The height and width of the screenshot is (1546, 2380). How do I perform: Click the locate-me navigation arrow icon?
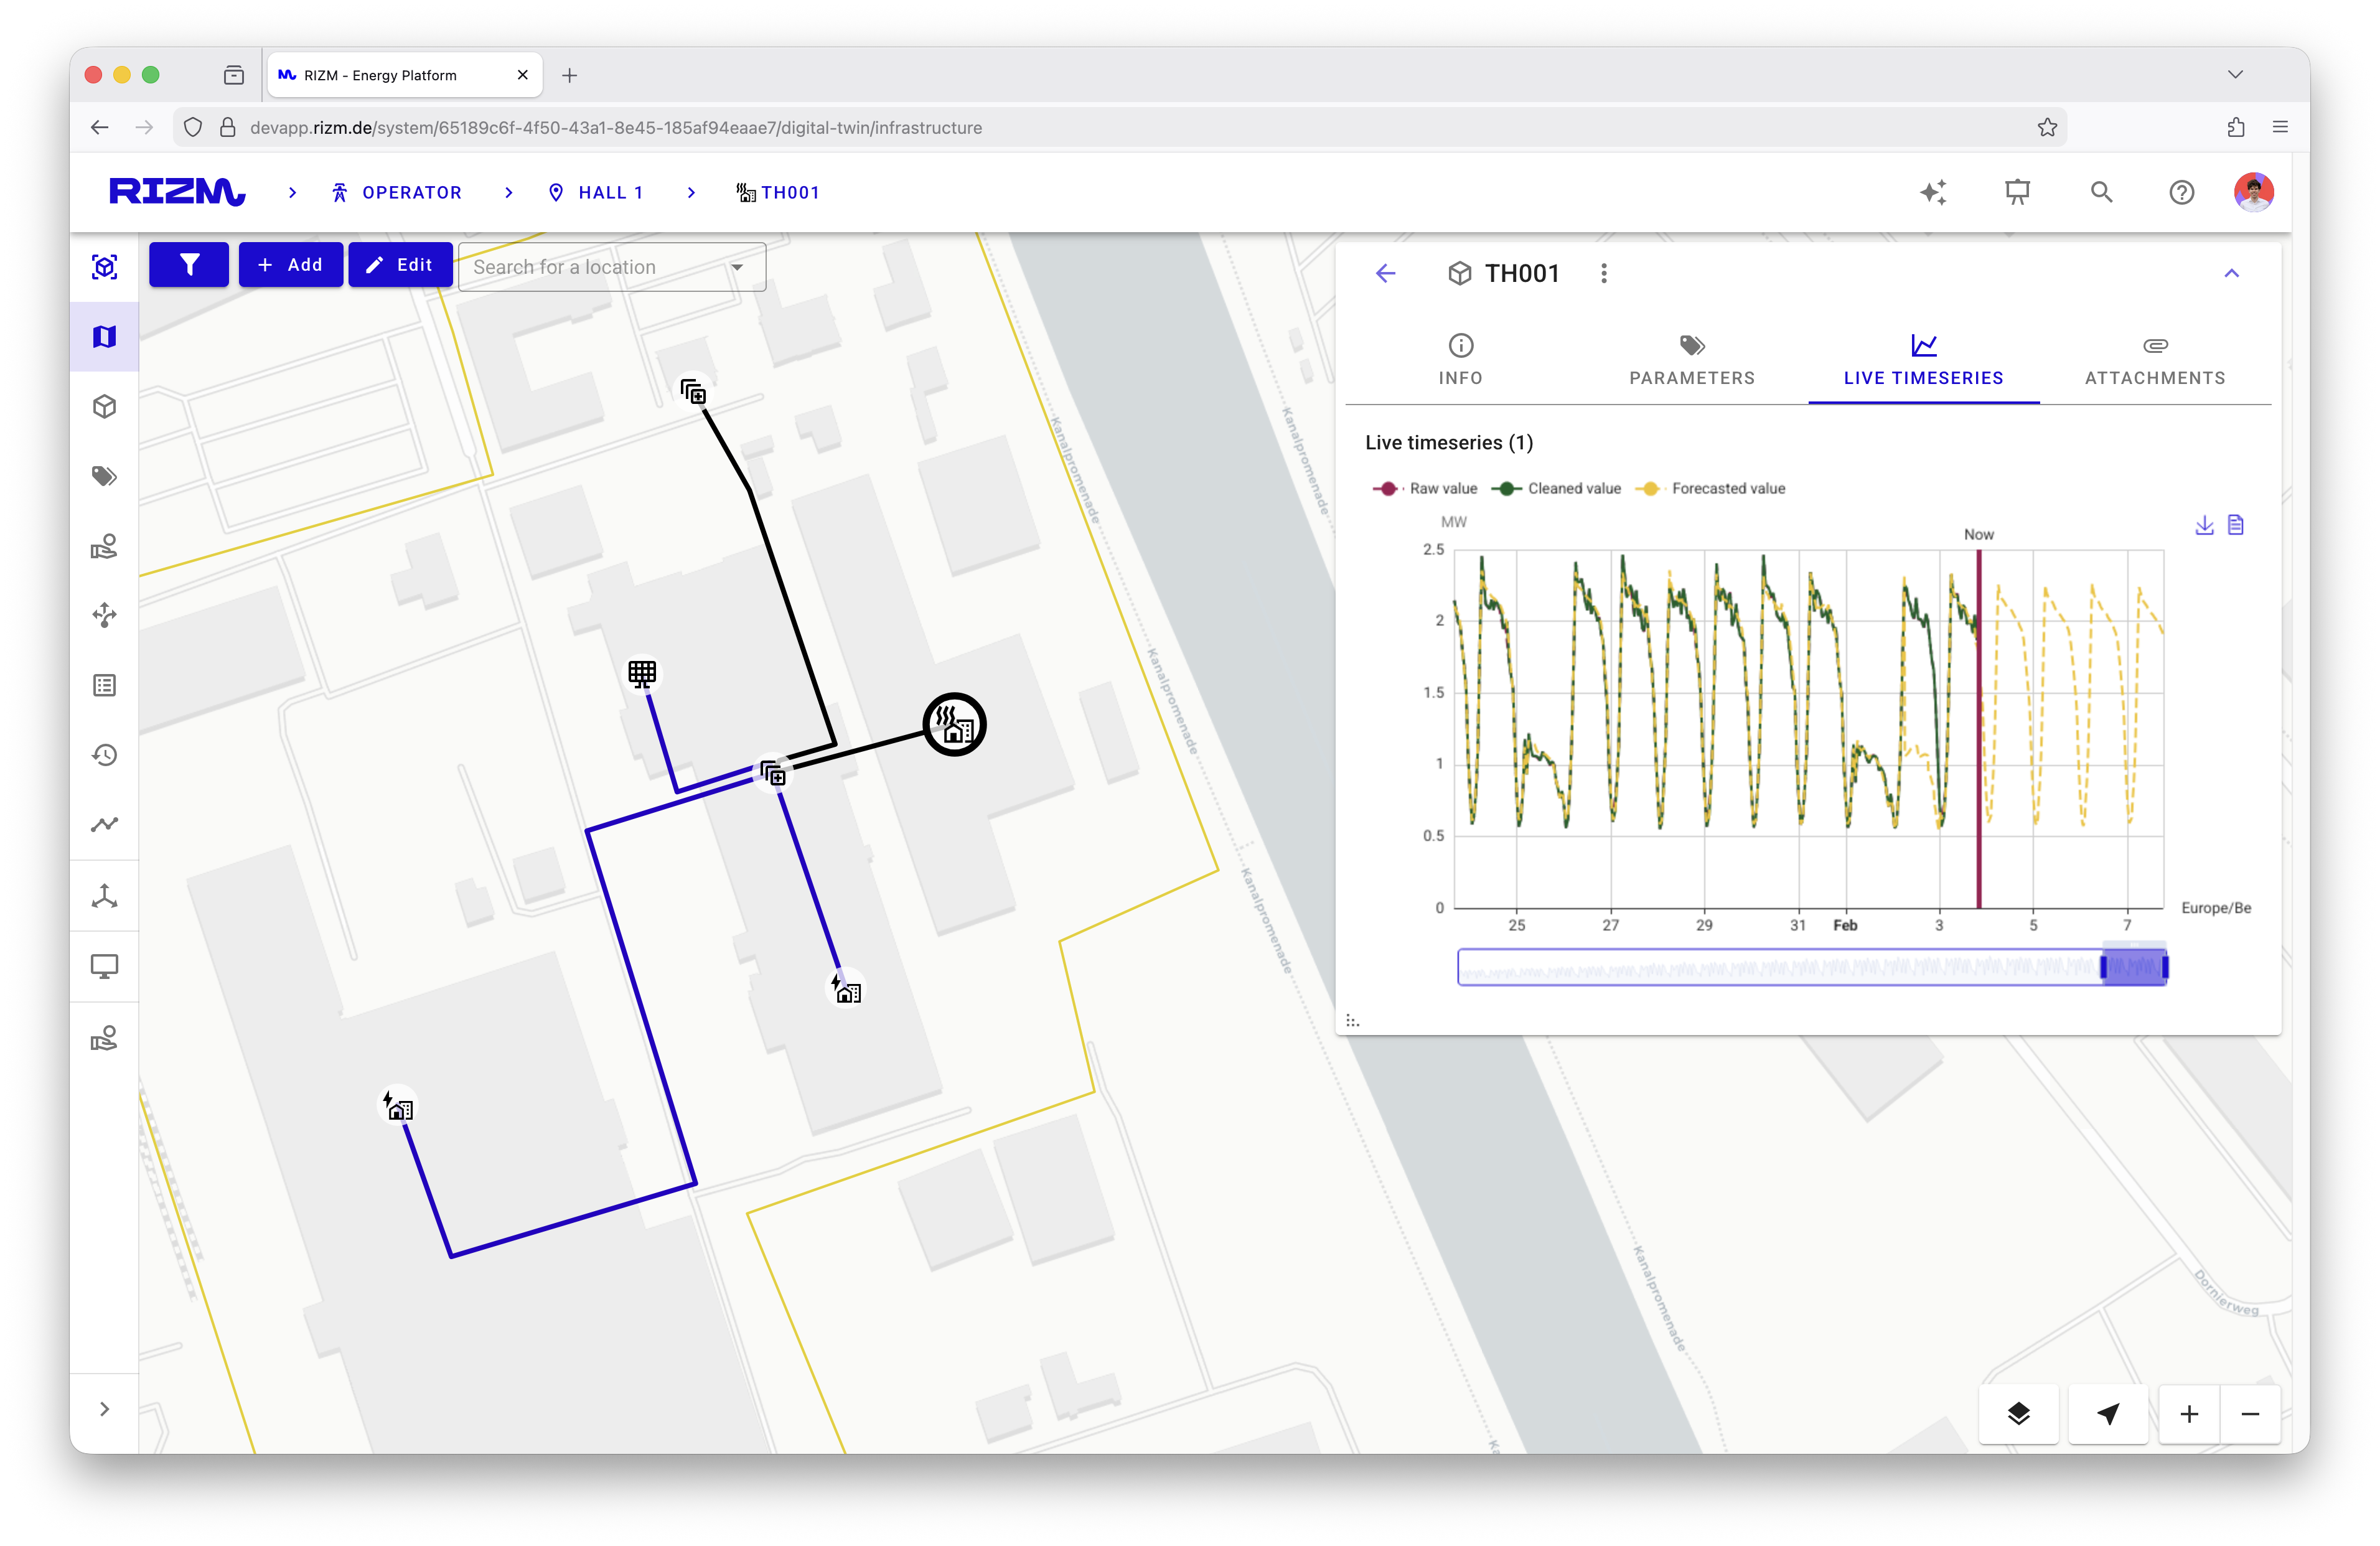point(2108,1413)
